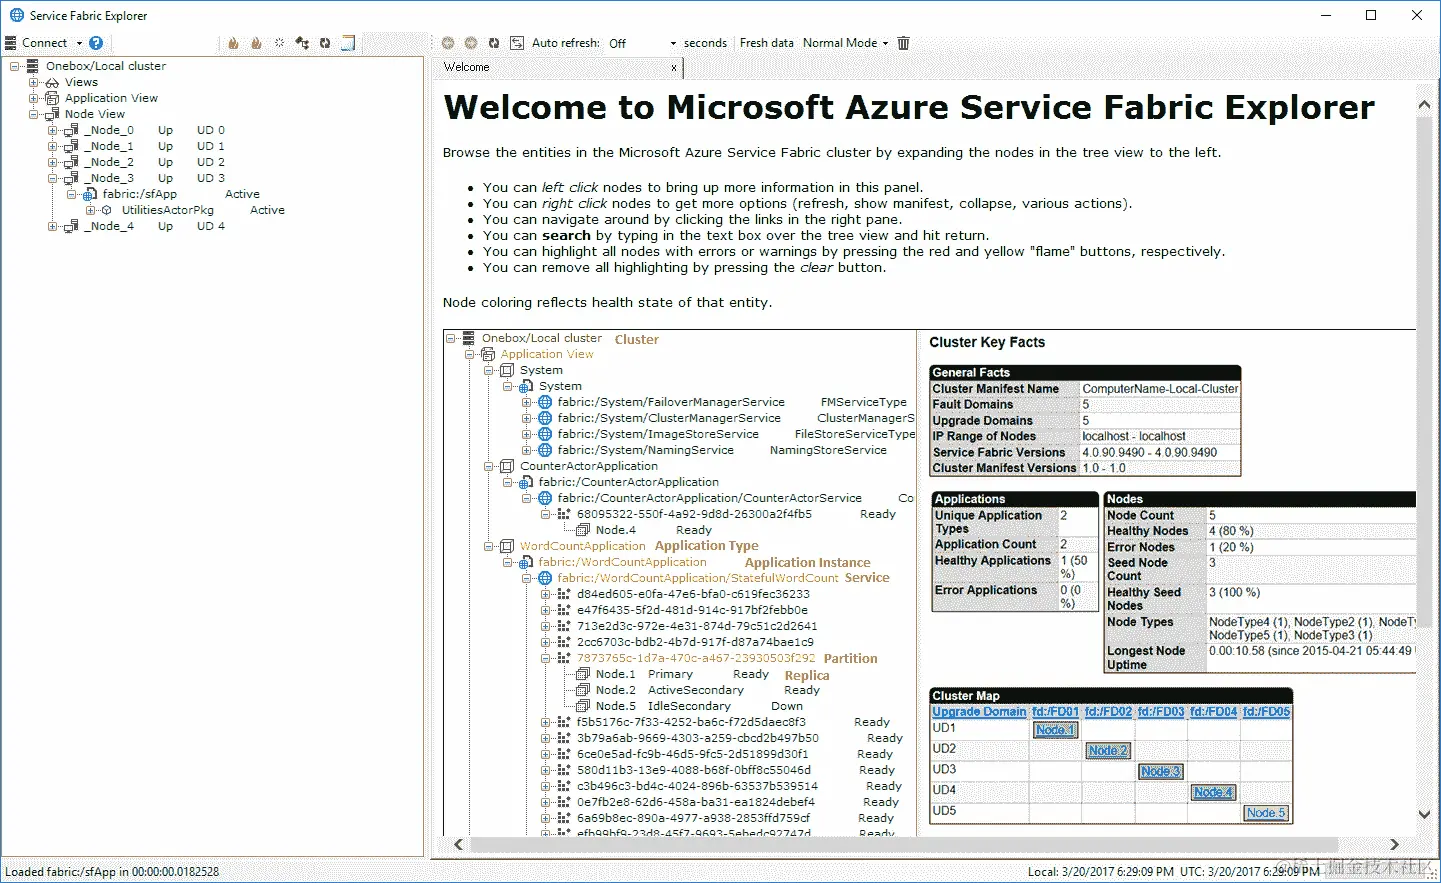This screenshot has height=883, width=1441.
Task: Expand the Views tree node
Action: click(x=34, y=82)
